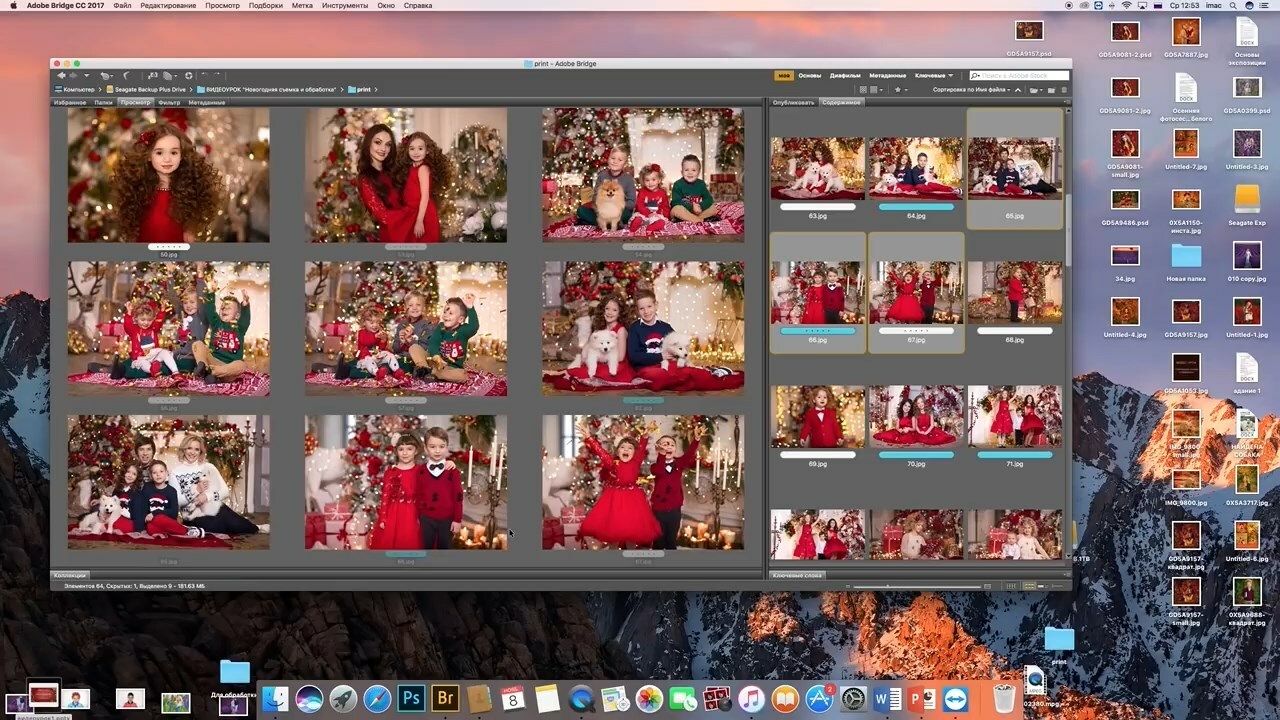Open the Подборки menu

265,5
